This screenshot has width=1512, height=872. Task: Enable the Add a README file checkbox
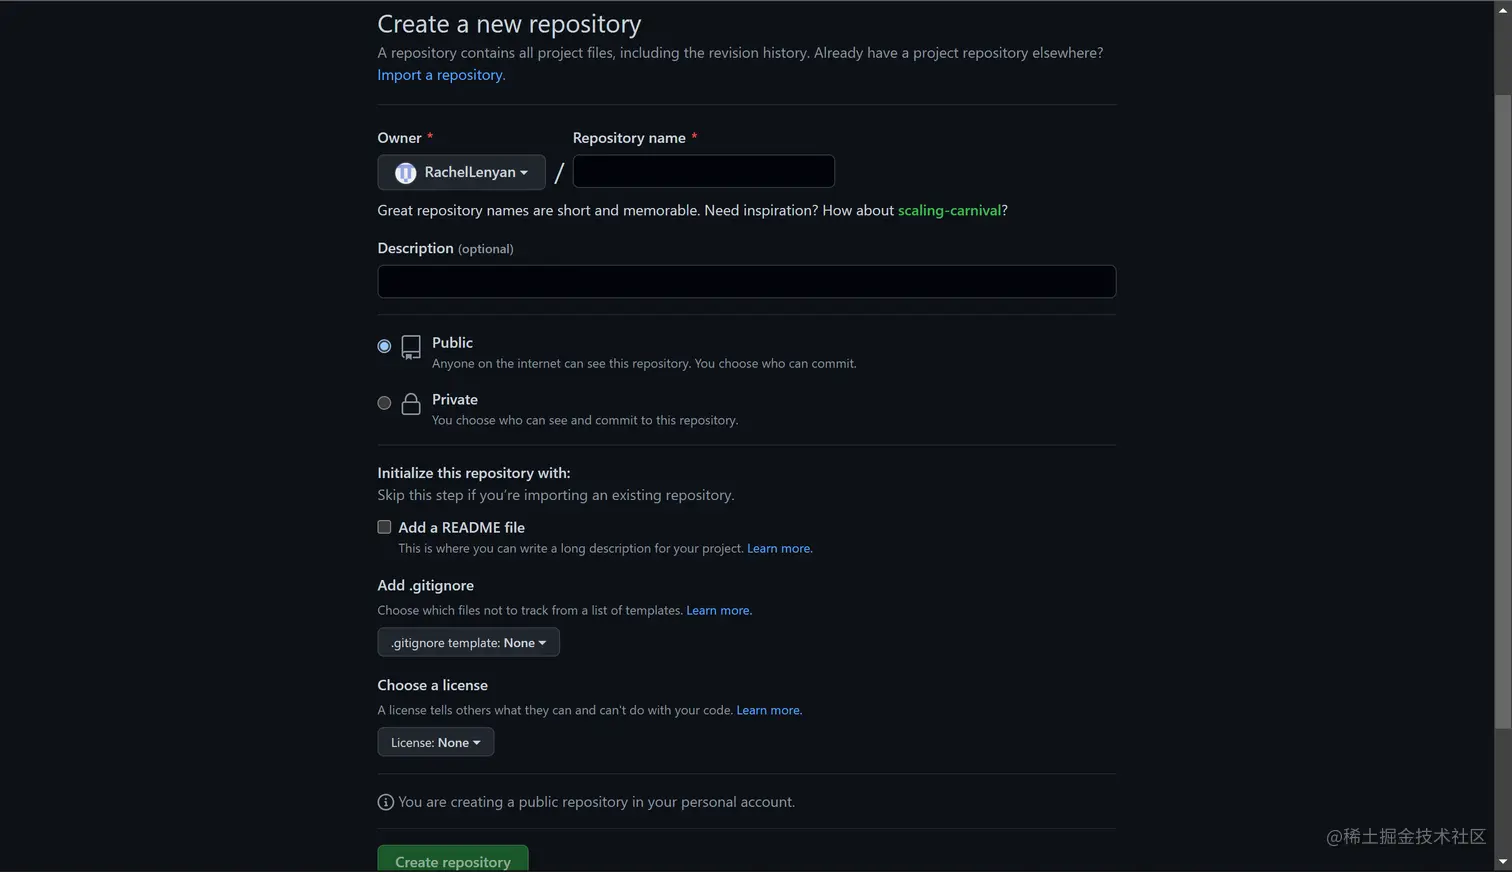tap(384, 527)
